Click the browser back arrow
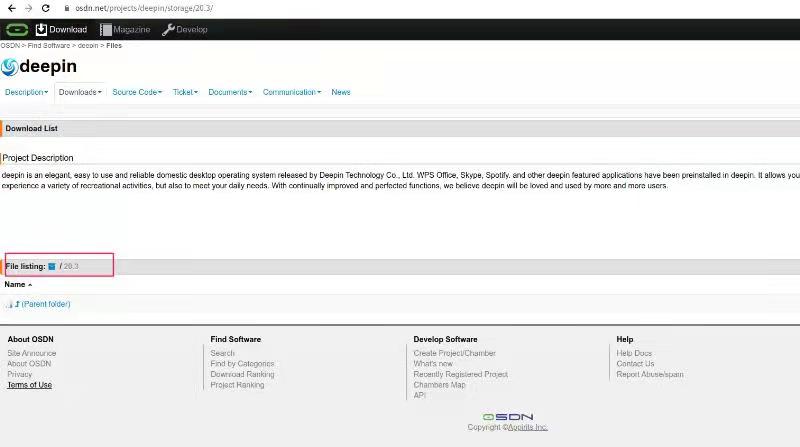 (12, 8)
